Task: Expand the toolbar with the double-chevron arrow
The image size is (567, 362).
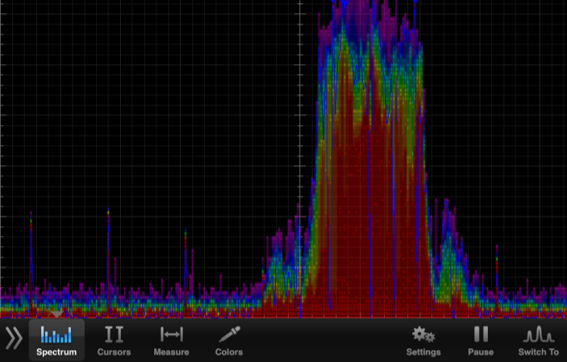Action: click(14, 338)
